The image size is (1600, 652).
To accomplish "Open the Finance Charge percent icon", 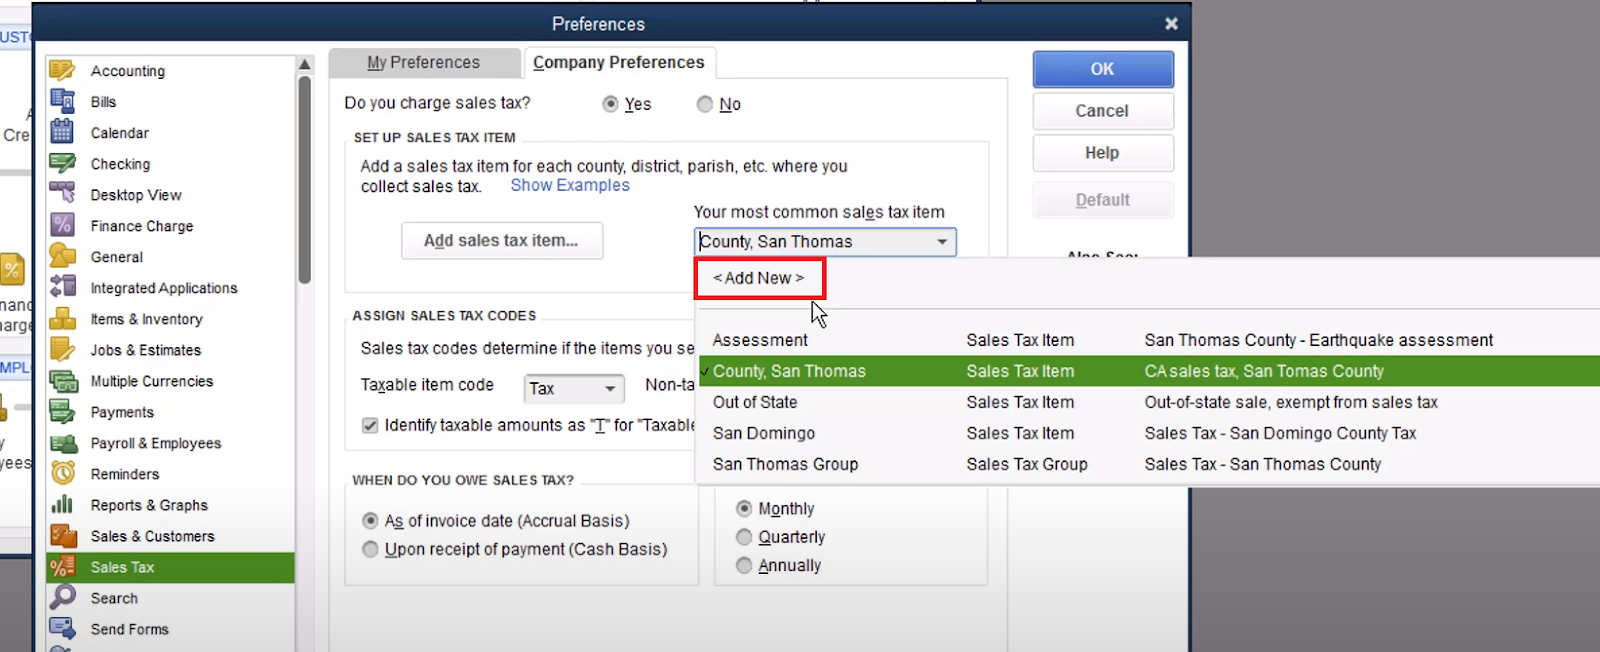I will click(x=62, y=225).
